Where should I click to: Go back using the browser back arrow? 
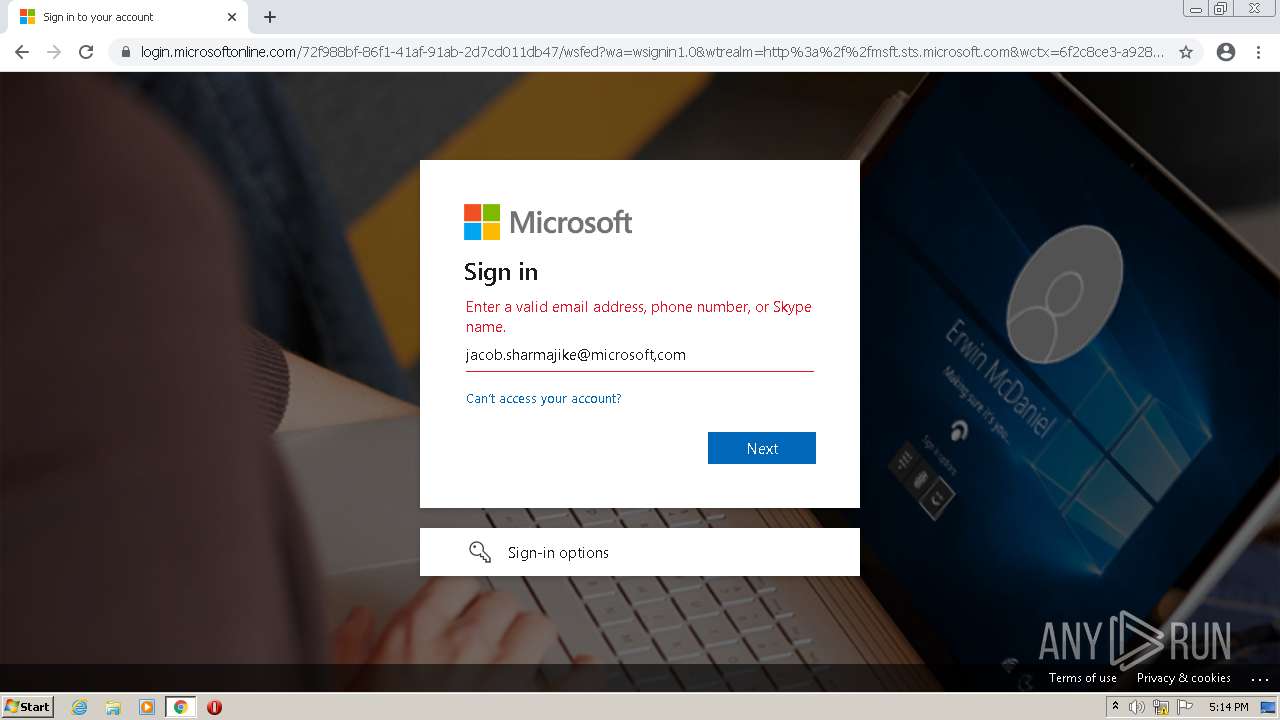pyautogui.click(x=22, y=52)
